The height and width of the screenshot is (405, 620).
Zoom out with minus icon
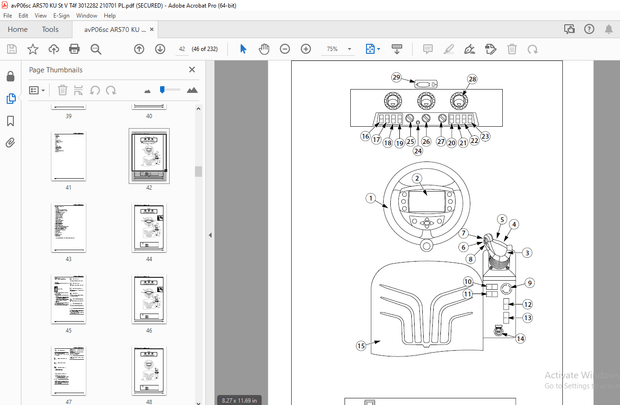coord(285,49)
